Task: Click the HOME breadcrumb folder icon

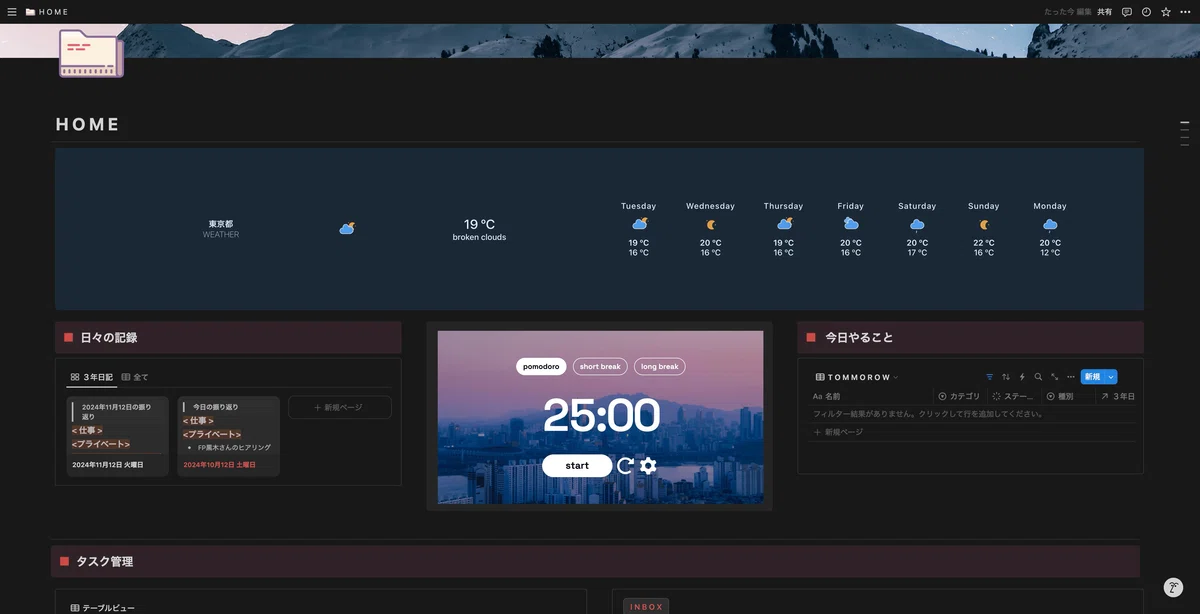Action: (x=31, y=12)
